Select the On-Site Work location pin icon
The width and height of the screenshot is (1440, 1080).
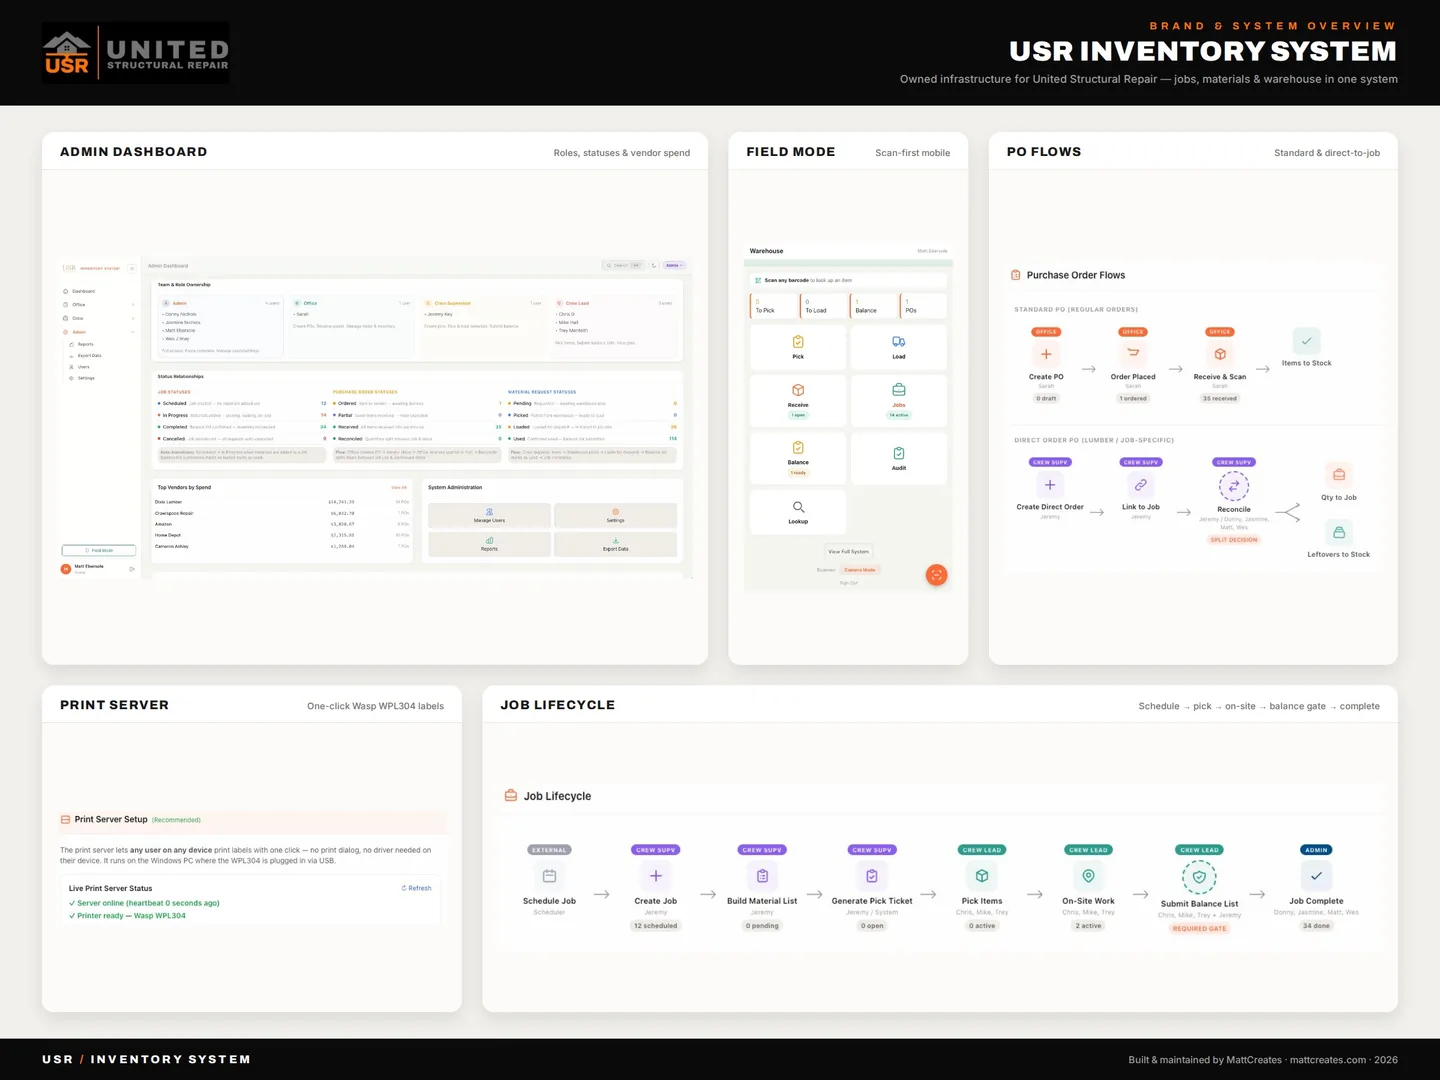click(x=1088, y=876)
